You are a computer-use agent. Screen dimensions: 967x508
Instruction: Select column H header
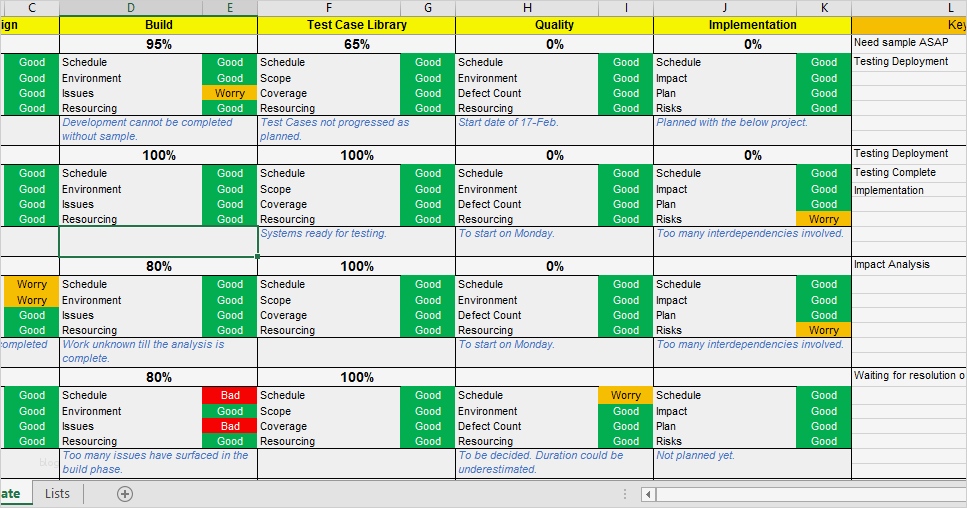pyautogui.click(x=527, y=8)
